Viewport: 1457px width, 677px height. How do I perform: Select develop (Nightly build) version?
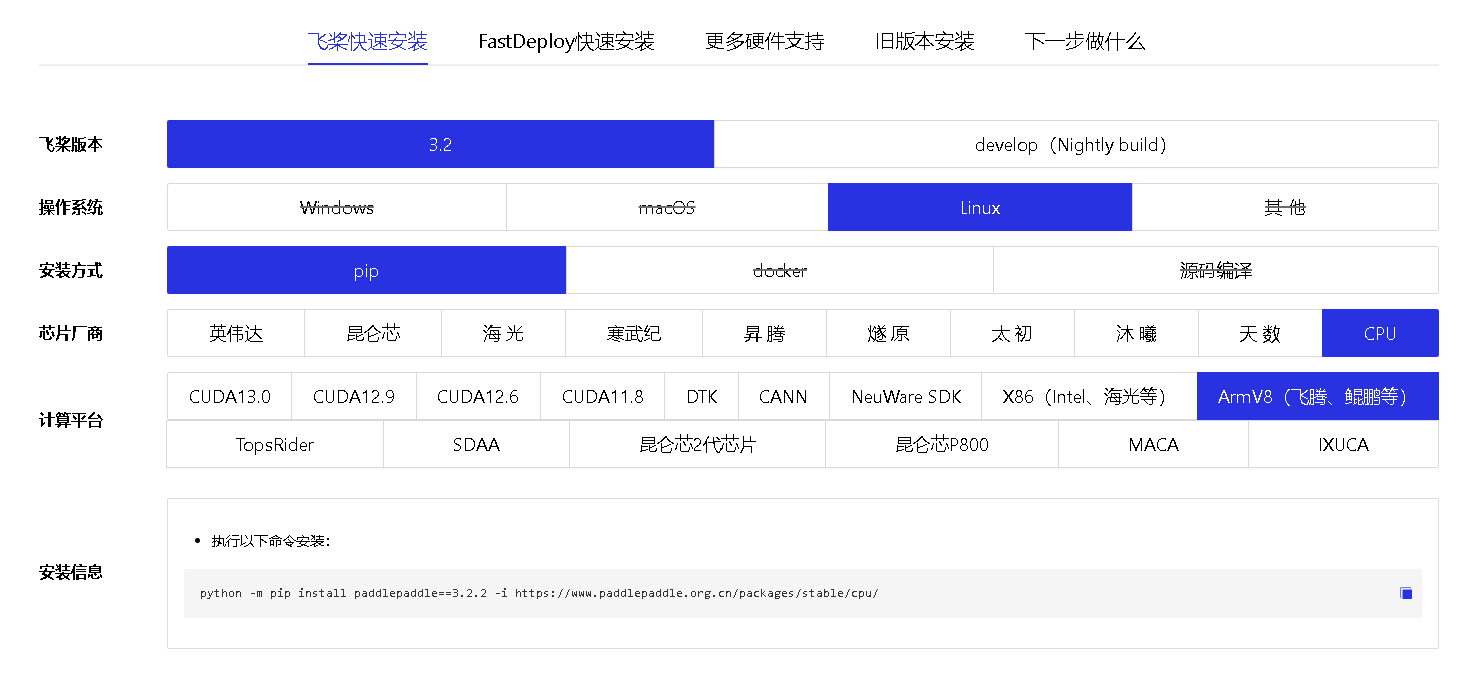tap(1075, 144)
